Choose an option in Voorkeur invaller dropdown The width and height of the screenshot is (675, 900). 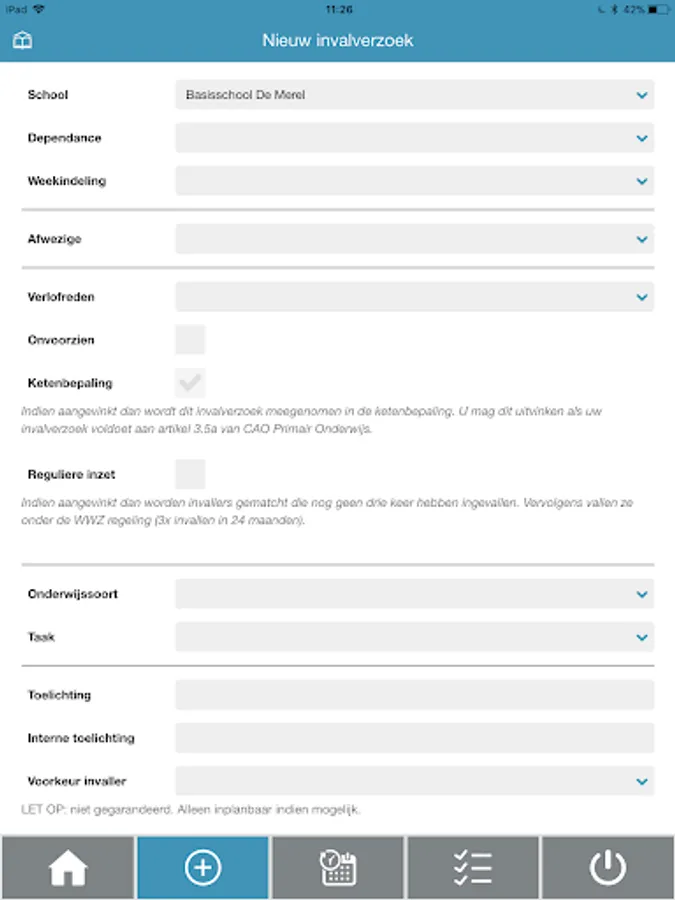click(x=414, y=781)
